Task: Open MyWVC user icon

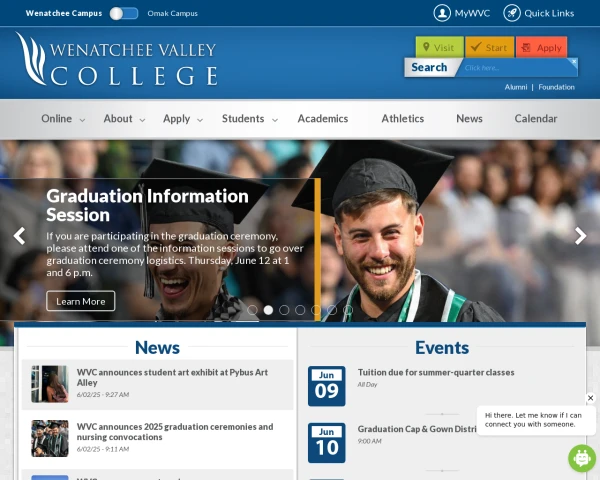Action: [x=442, y=13]
